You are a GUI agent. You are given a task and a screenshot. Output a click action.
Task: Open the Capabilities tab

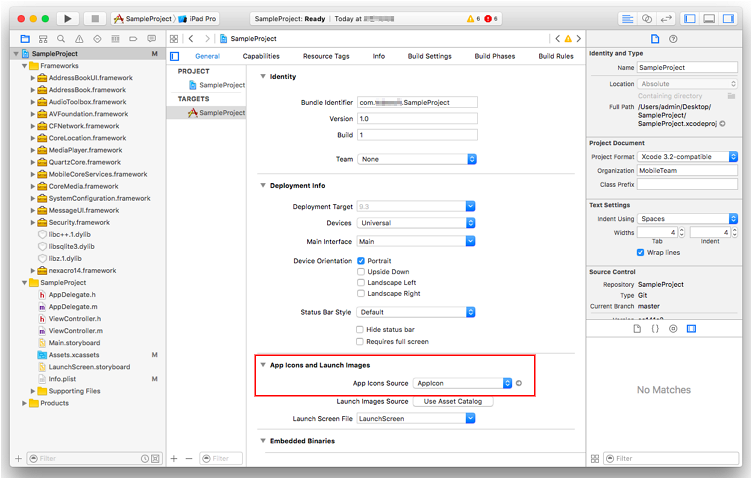point(260,56)
